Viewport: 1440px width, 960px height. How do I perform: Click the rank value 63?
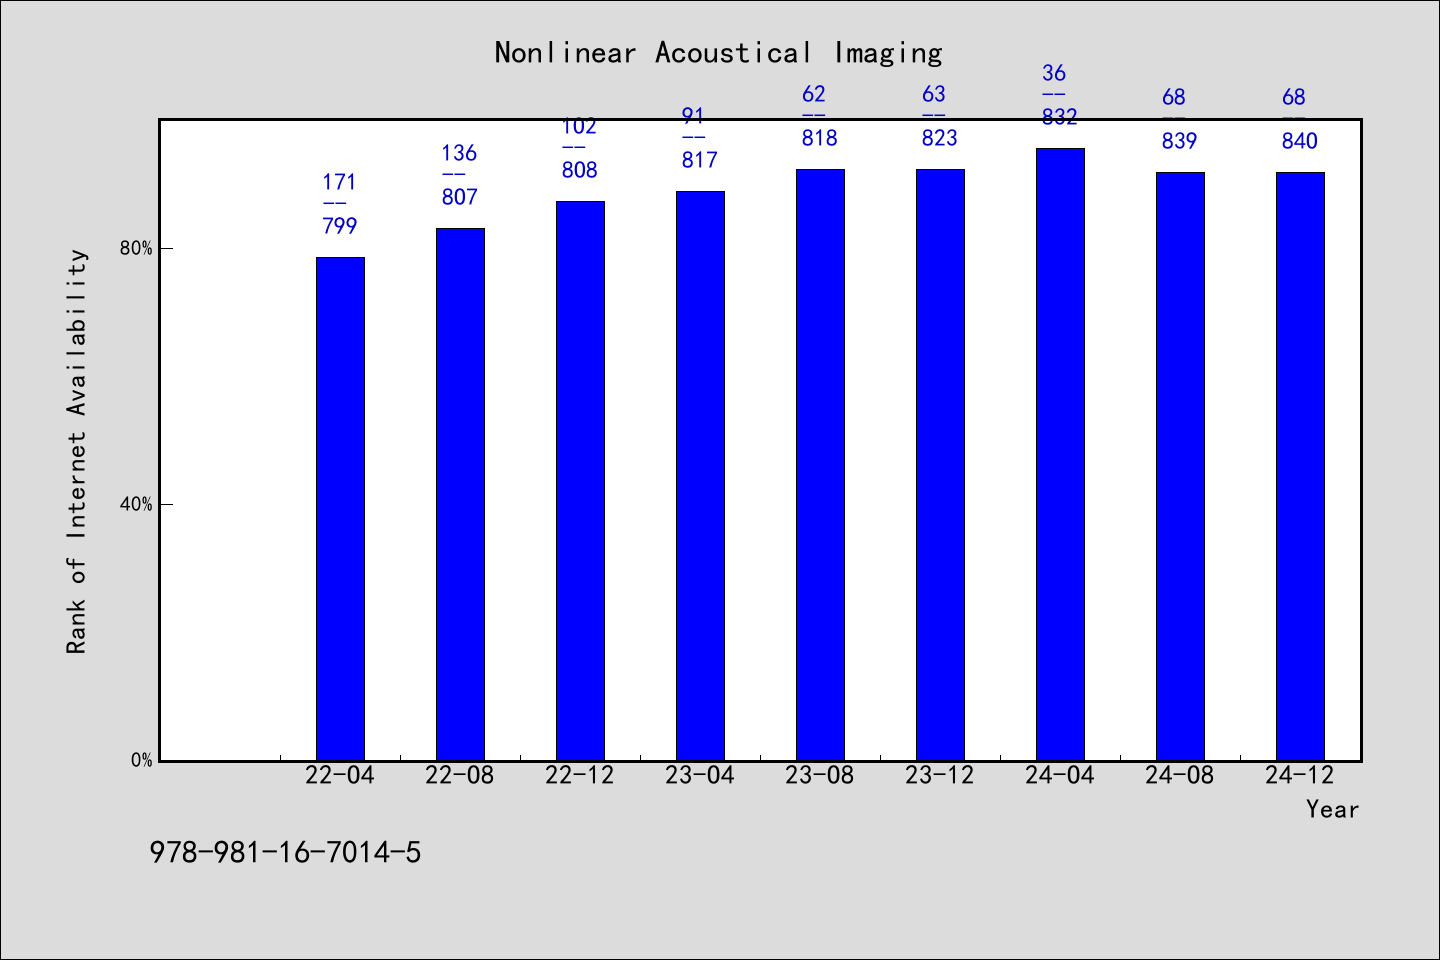pos(934,94)
